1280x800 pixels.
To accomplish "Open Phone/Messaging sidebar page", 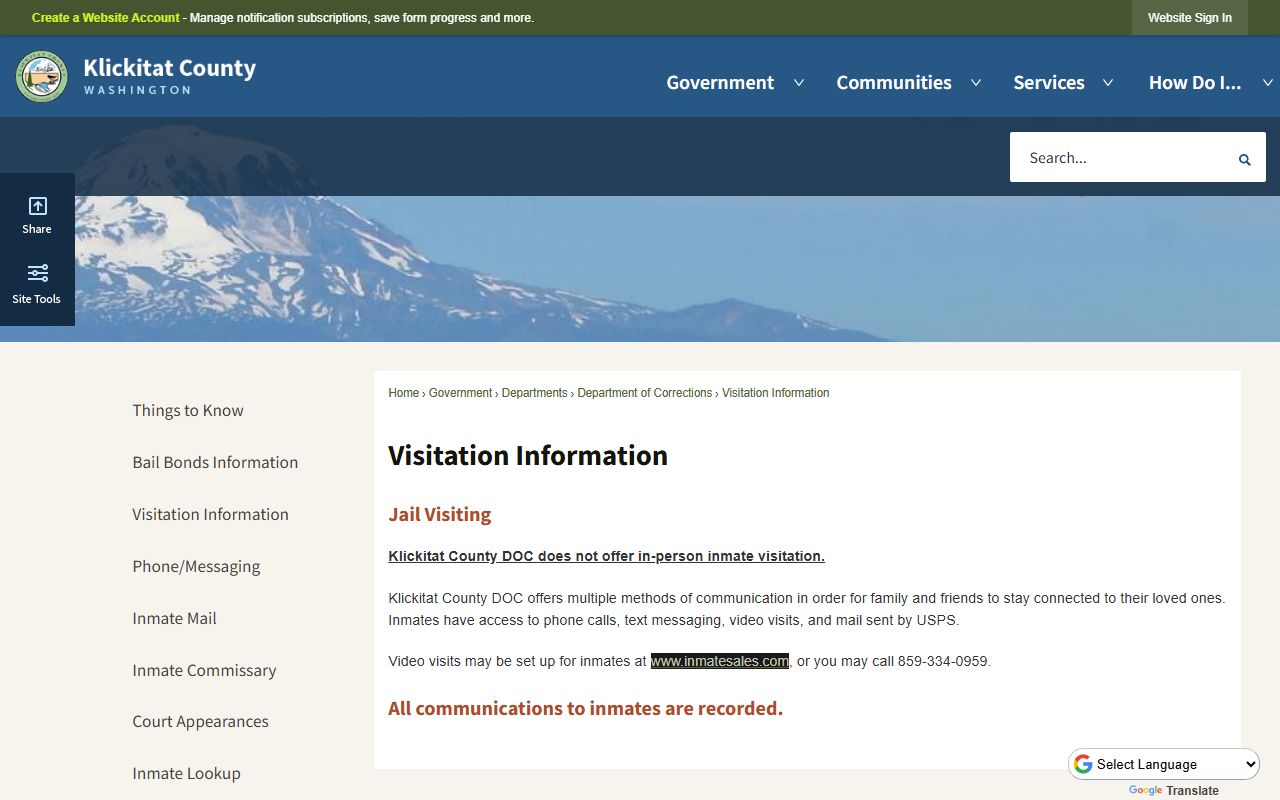I will coord(196,566).
